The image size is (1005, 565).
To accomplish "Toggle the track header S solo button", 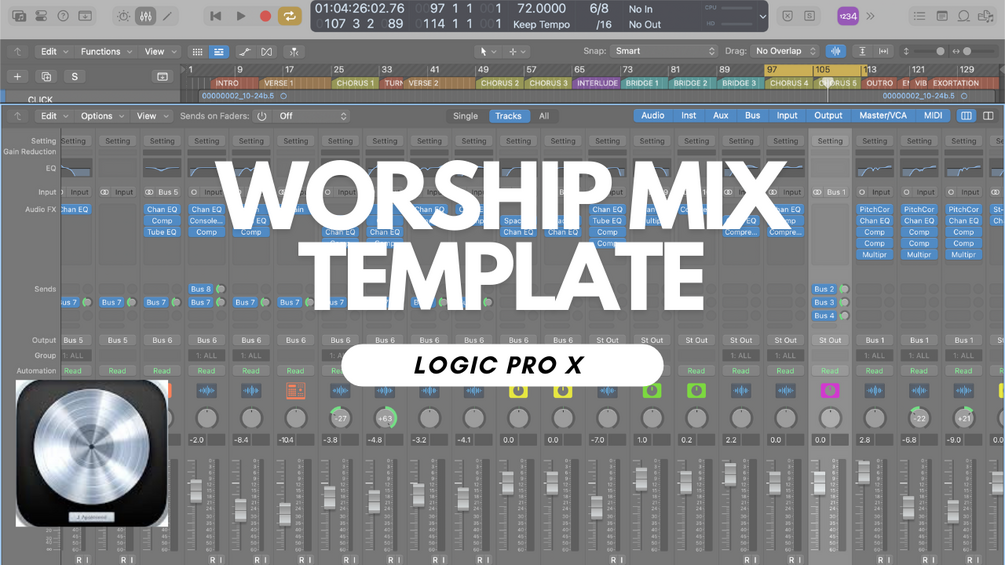I will point(74,77).
